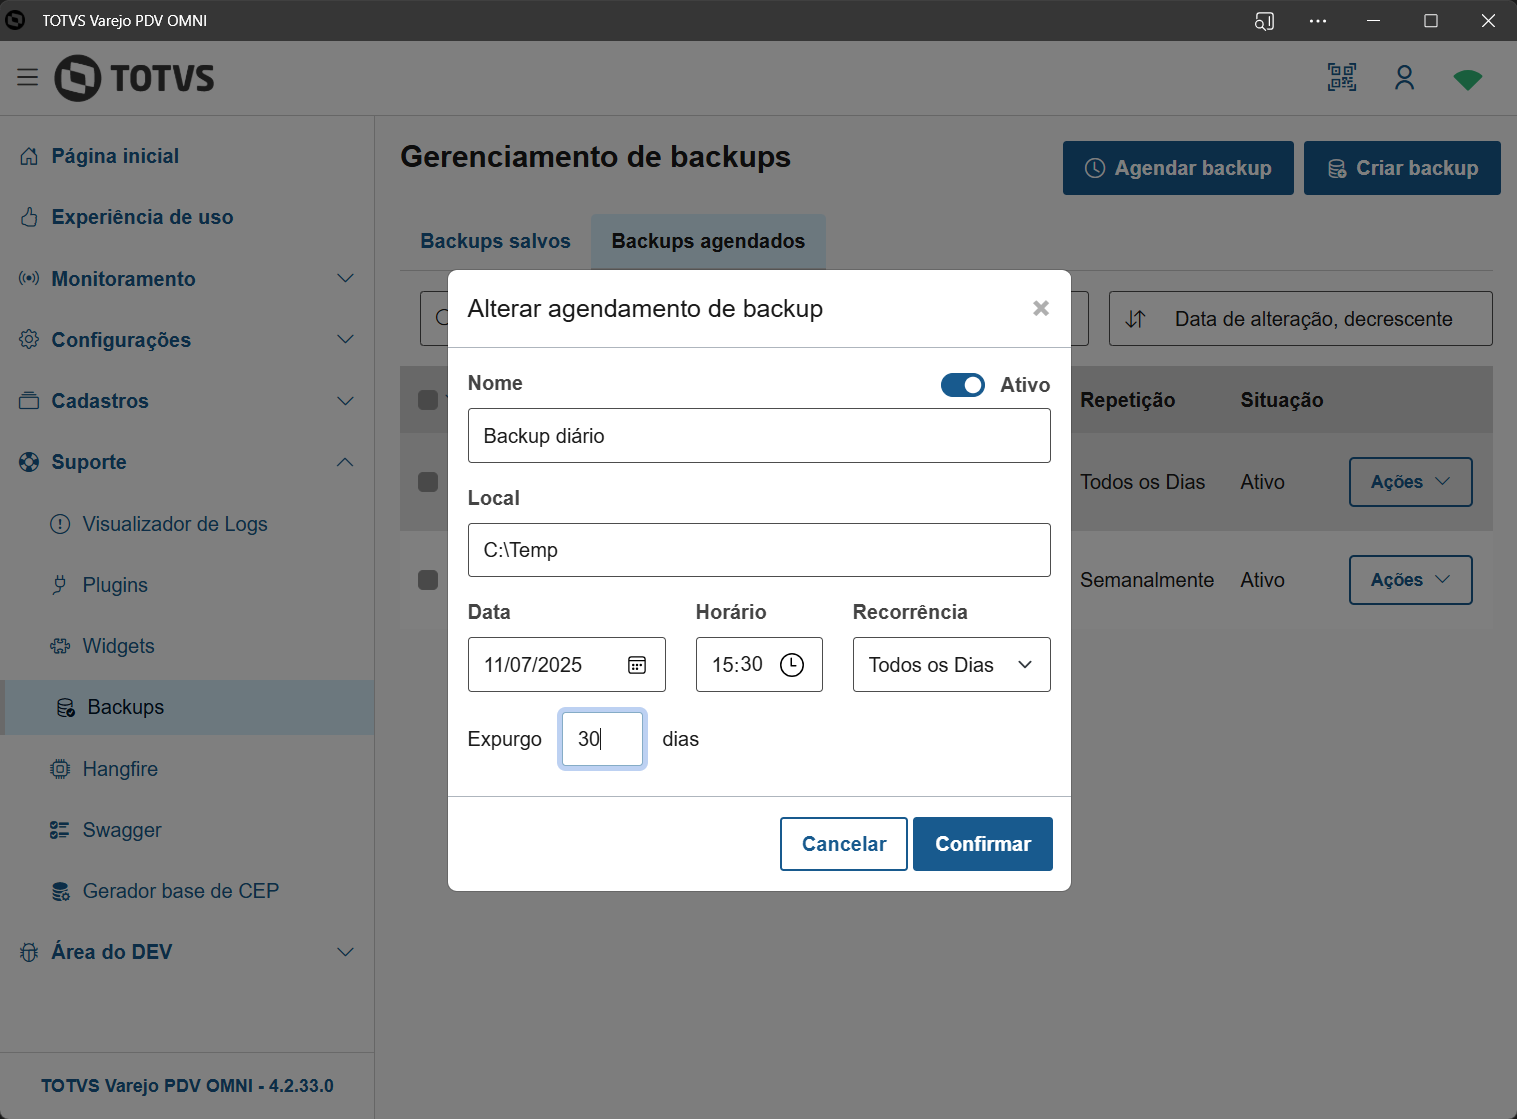
Task: Click the green Wi-Fi connection status icon
Action: point(1467,79)
